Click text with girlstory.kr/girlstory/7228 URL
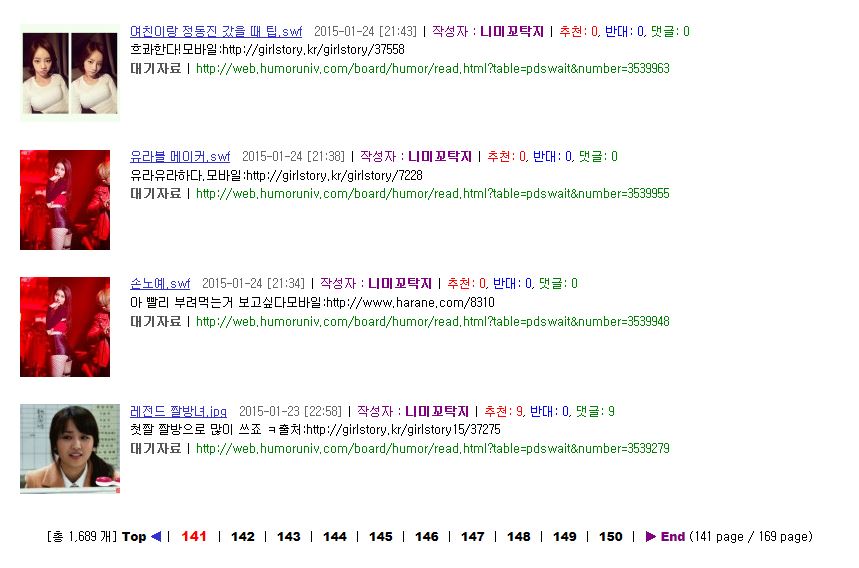The width and height of the screenshot is (859, 568). (276, 175)
